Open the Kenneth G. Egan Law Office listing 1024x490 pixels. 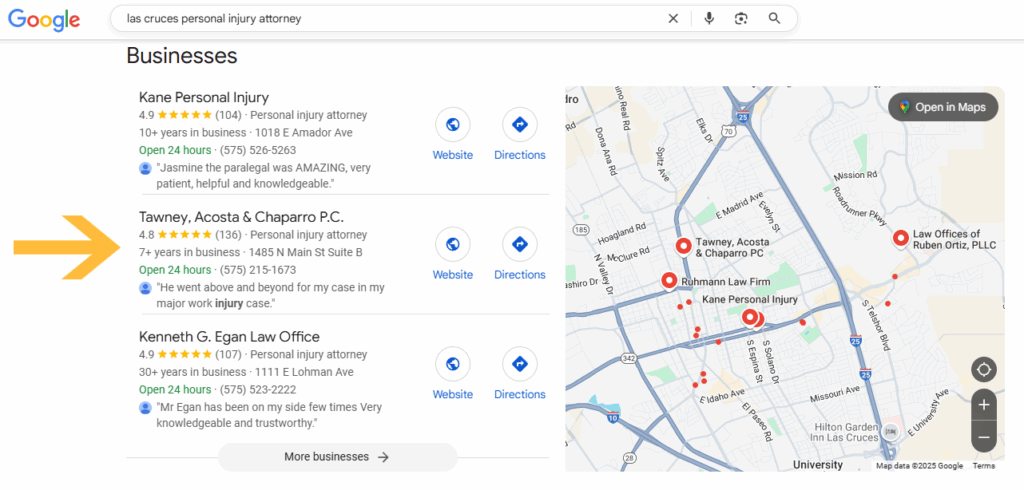229,336
